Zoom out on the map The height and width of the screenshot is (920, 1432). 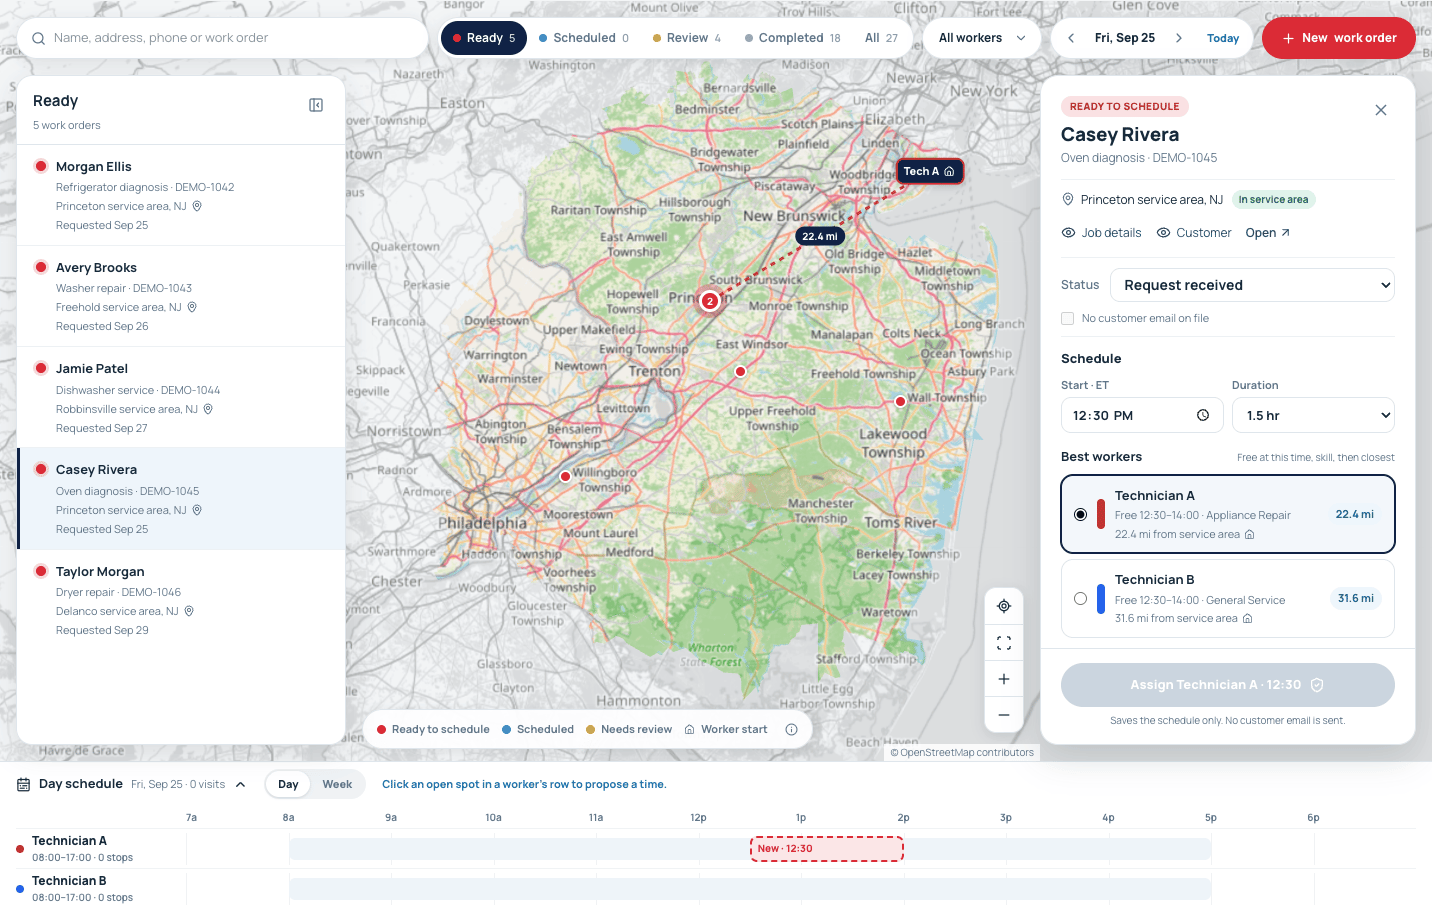(x=1004, y=715)
